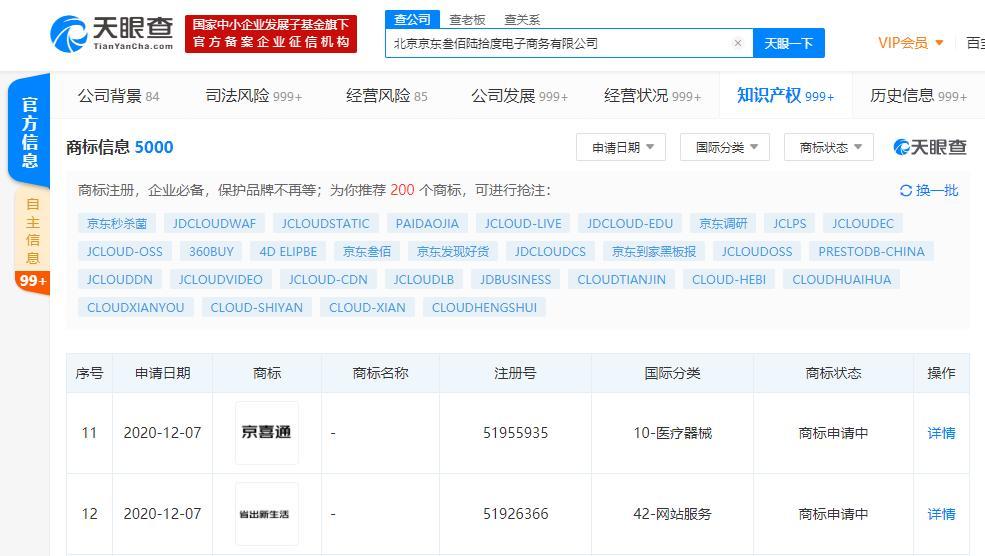Select the JCLOUDOSS trademark tag

pyautogui.click(x=757, y=251)
